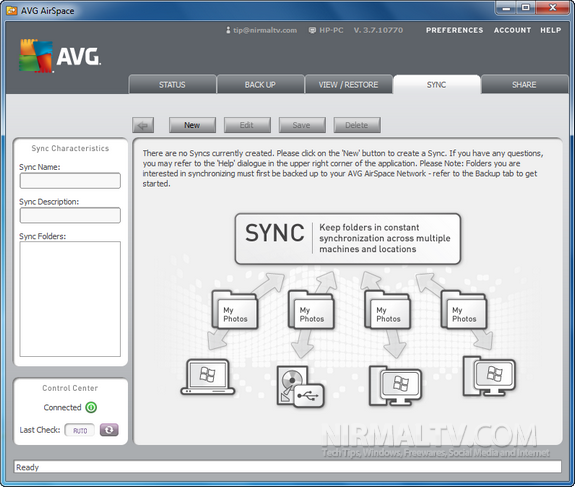Select the SYNC tab
Screen dimensions: 575x487
[436, 85]
